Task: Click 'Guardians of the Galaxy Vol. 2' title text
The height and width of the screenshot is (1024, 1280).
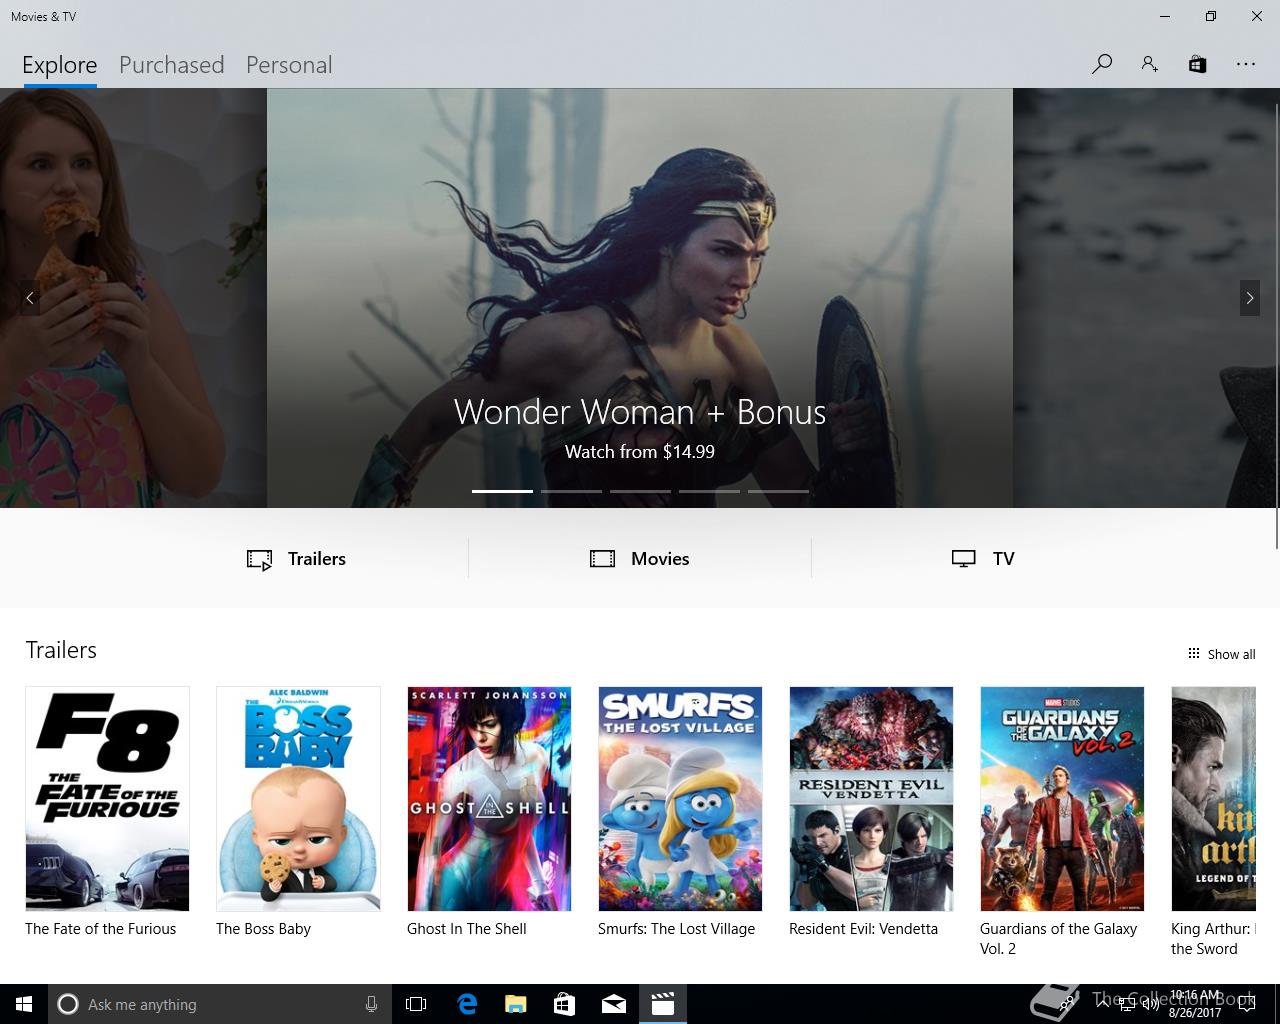Action: [x=1058, y=939]
